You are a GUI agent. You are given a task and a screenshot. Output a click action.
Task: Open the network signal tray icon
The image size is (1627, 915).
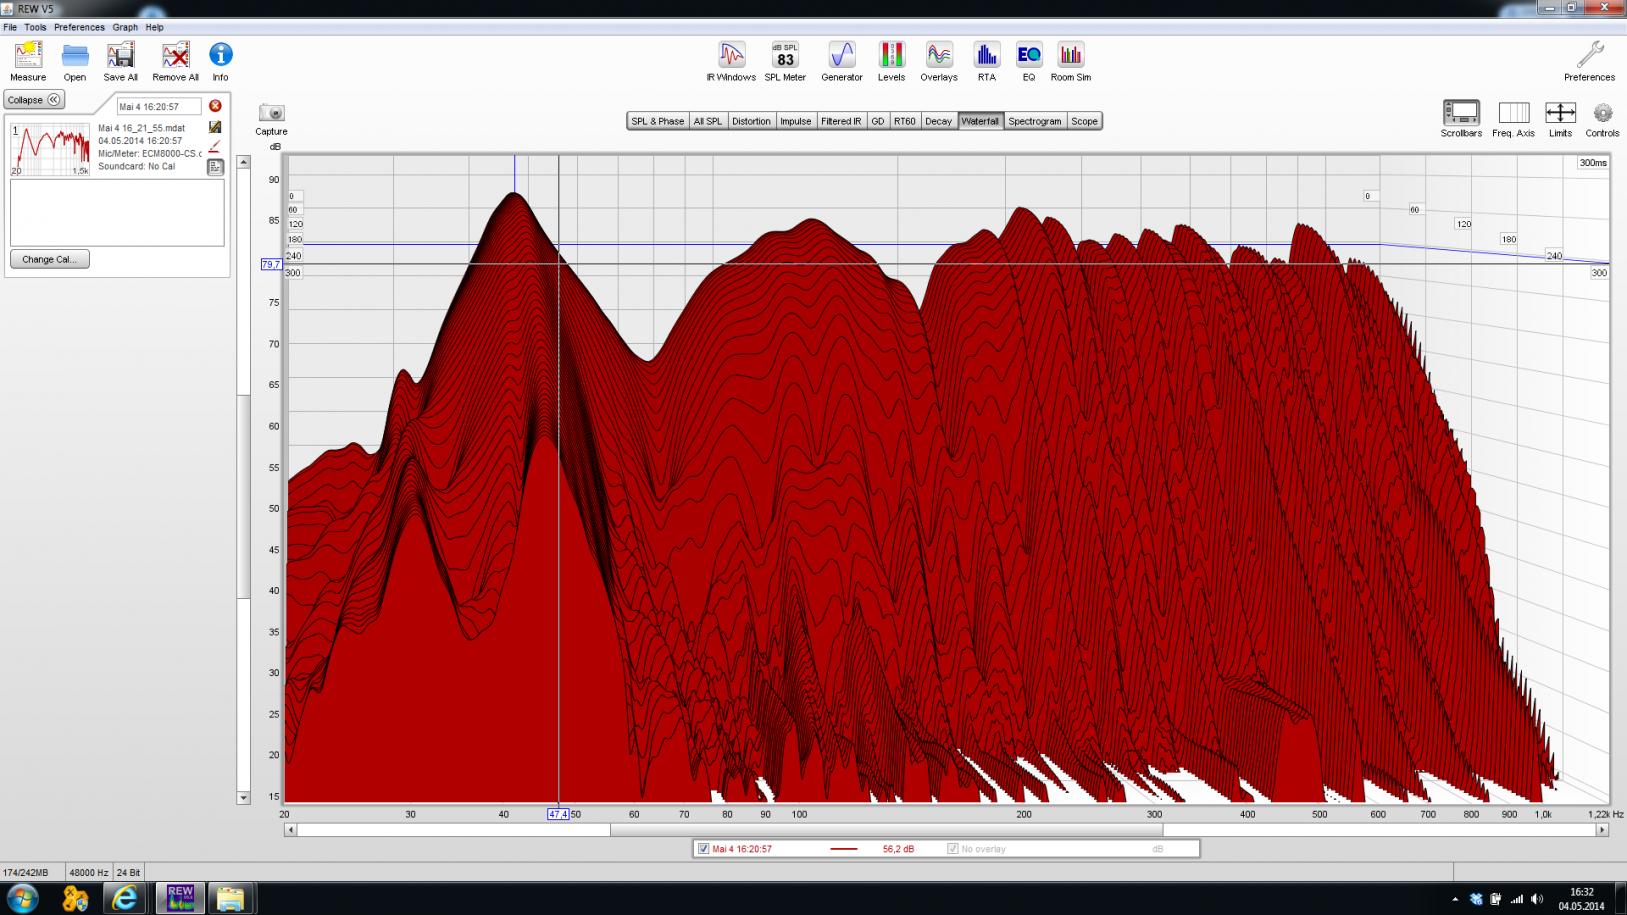(1517, 899)
